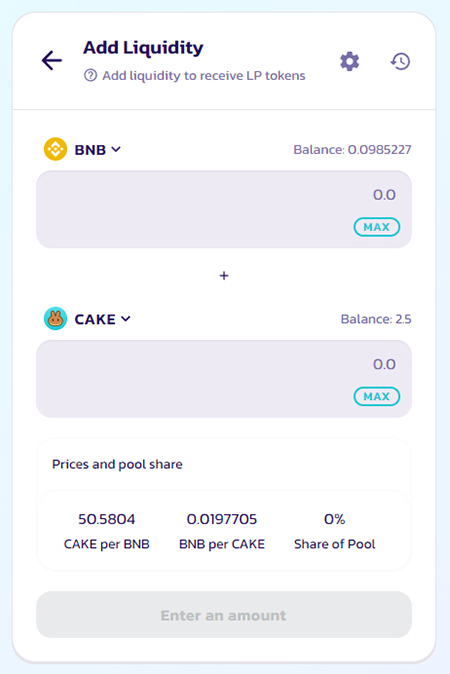Viewport: 450px width, 674px height.
Task: Click the 50.5804 CAKE per BNB value
Action: pos(107,519)
